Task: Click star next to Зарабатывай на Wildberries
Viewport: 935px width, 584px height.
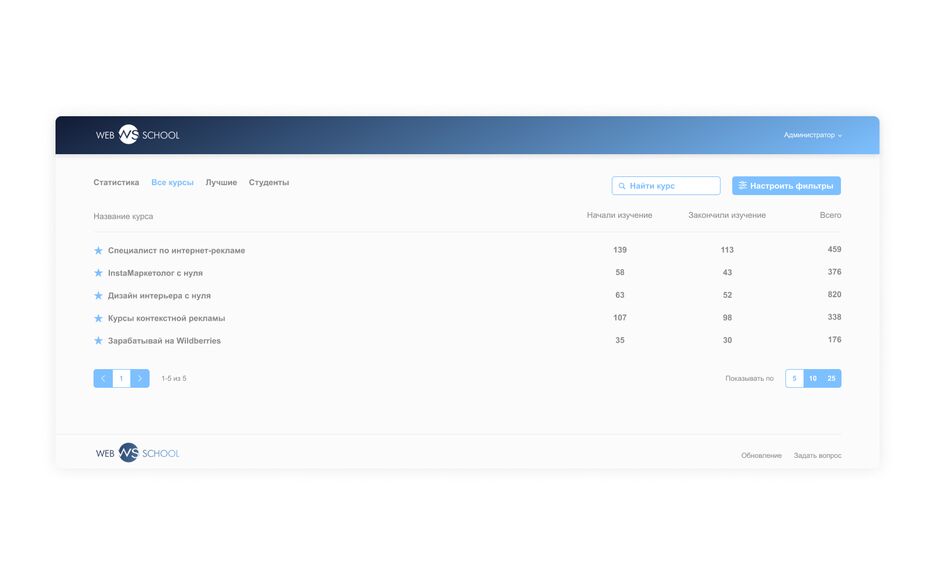Action: point(98,341)
